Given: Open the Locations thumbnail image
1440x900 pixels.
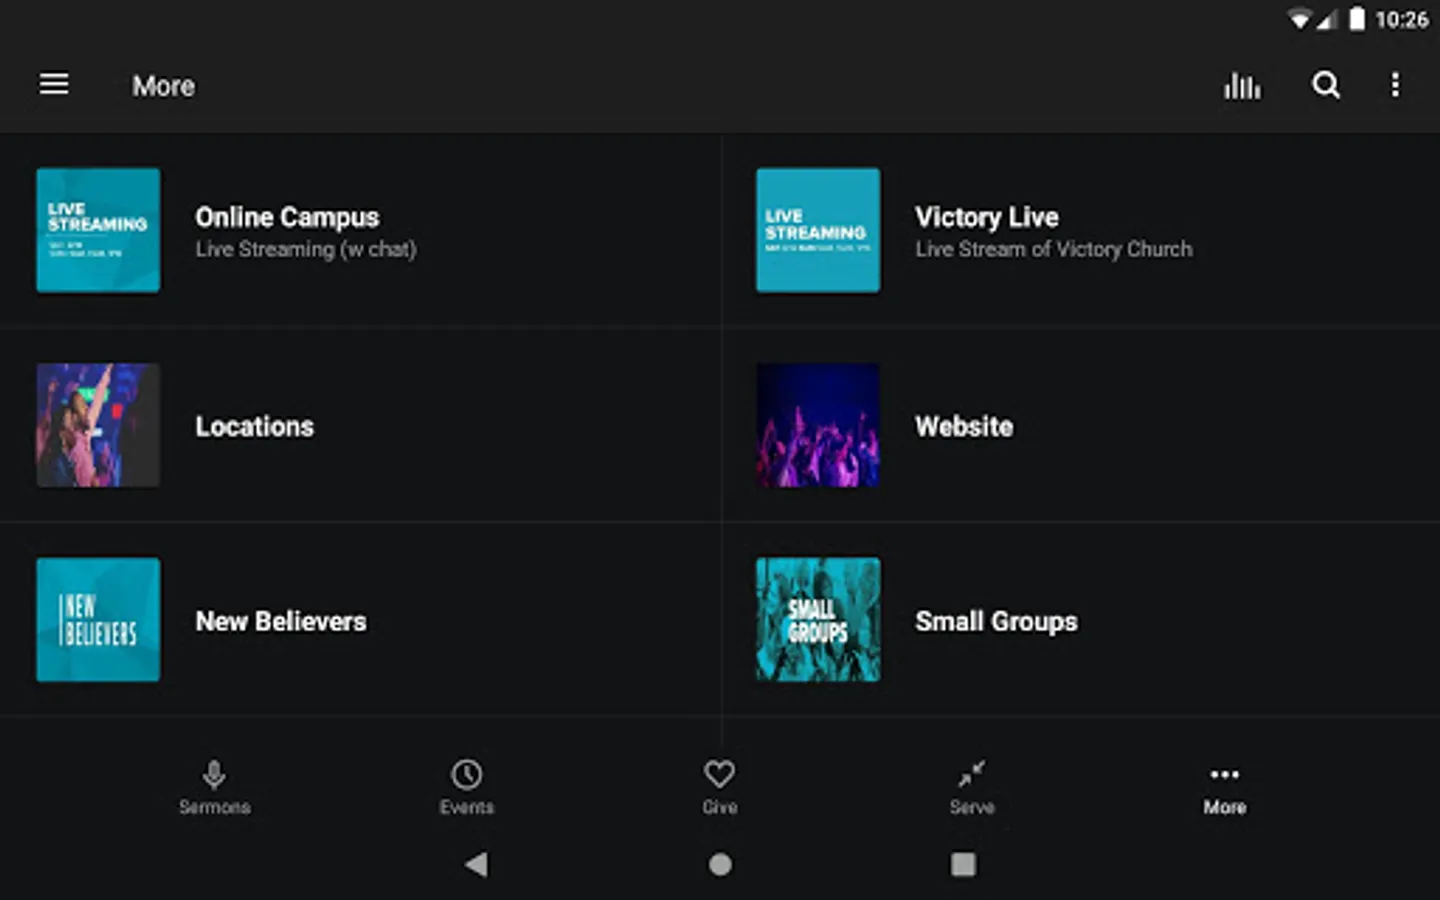Looking at the screenshot, I should pos(98,425).
